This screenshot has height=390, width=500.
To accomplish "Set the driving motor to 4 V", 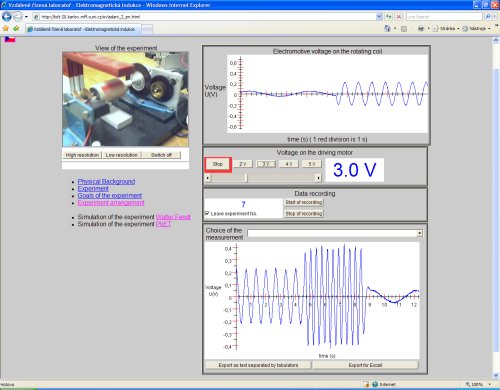I will click(x=289, y=164).
